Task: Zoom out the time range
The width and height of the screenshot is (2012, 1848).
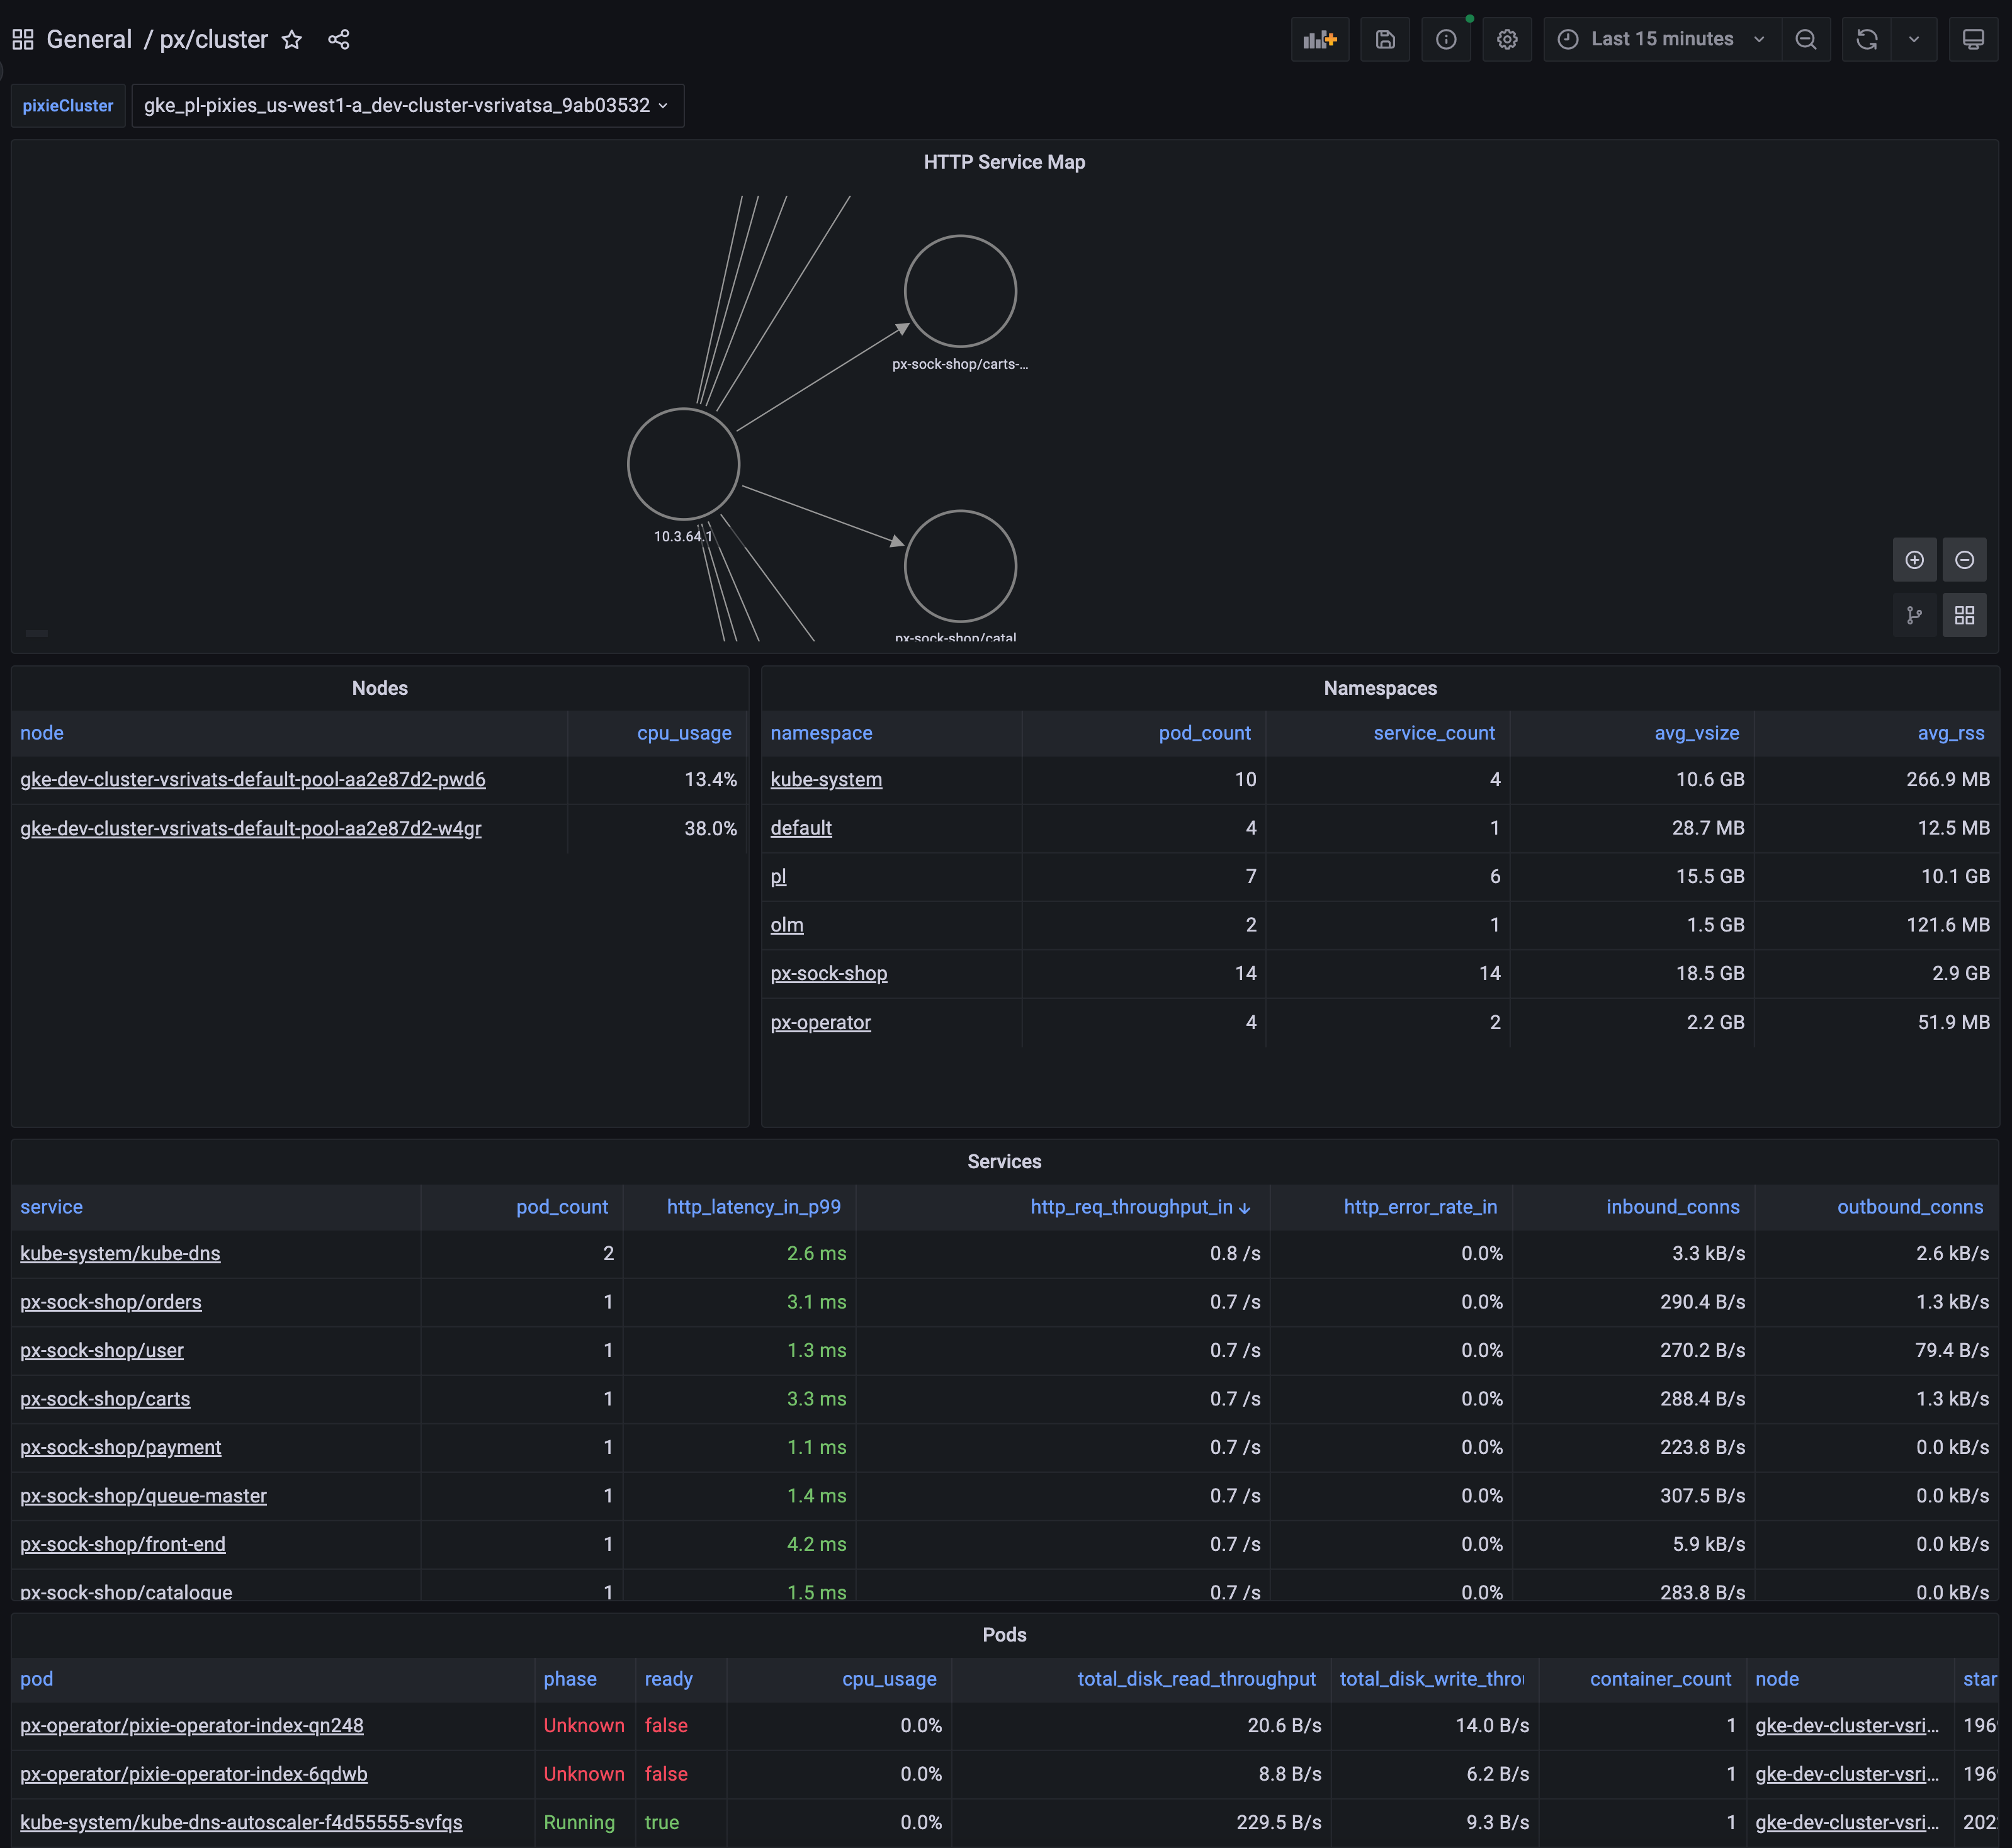Action: [x=1805, y=39]
